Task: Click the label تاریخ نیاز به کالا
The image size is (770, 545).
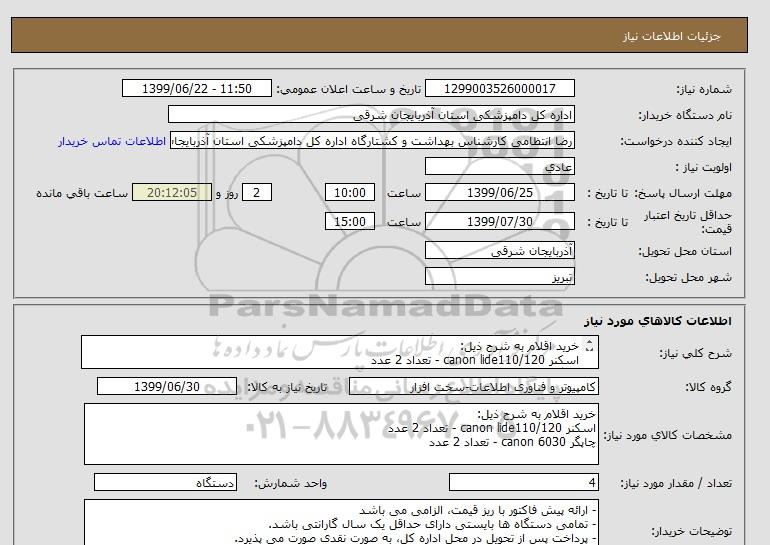Action: click(x=287, y=387)
